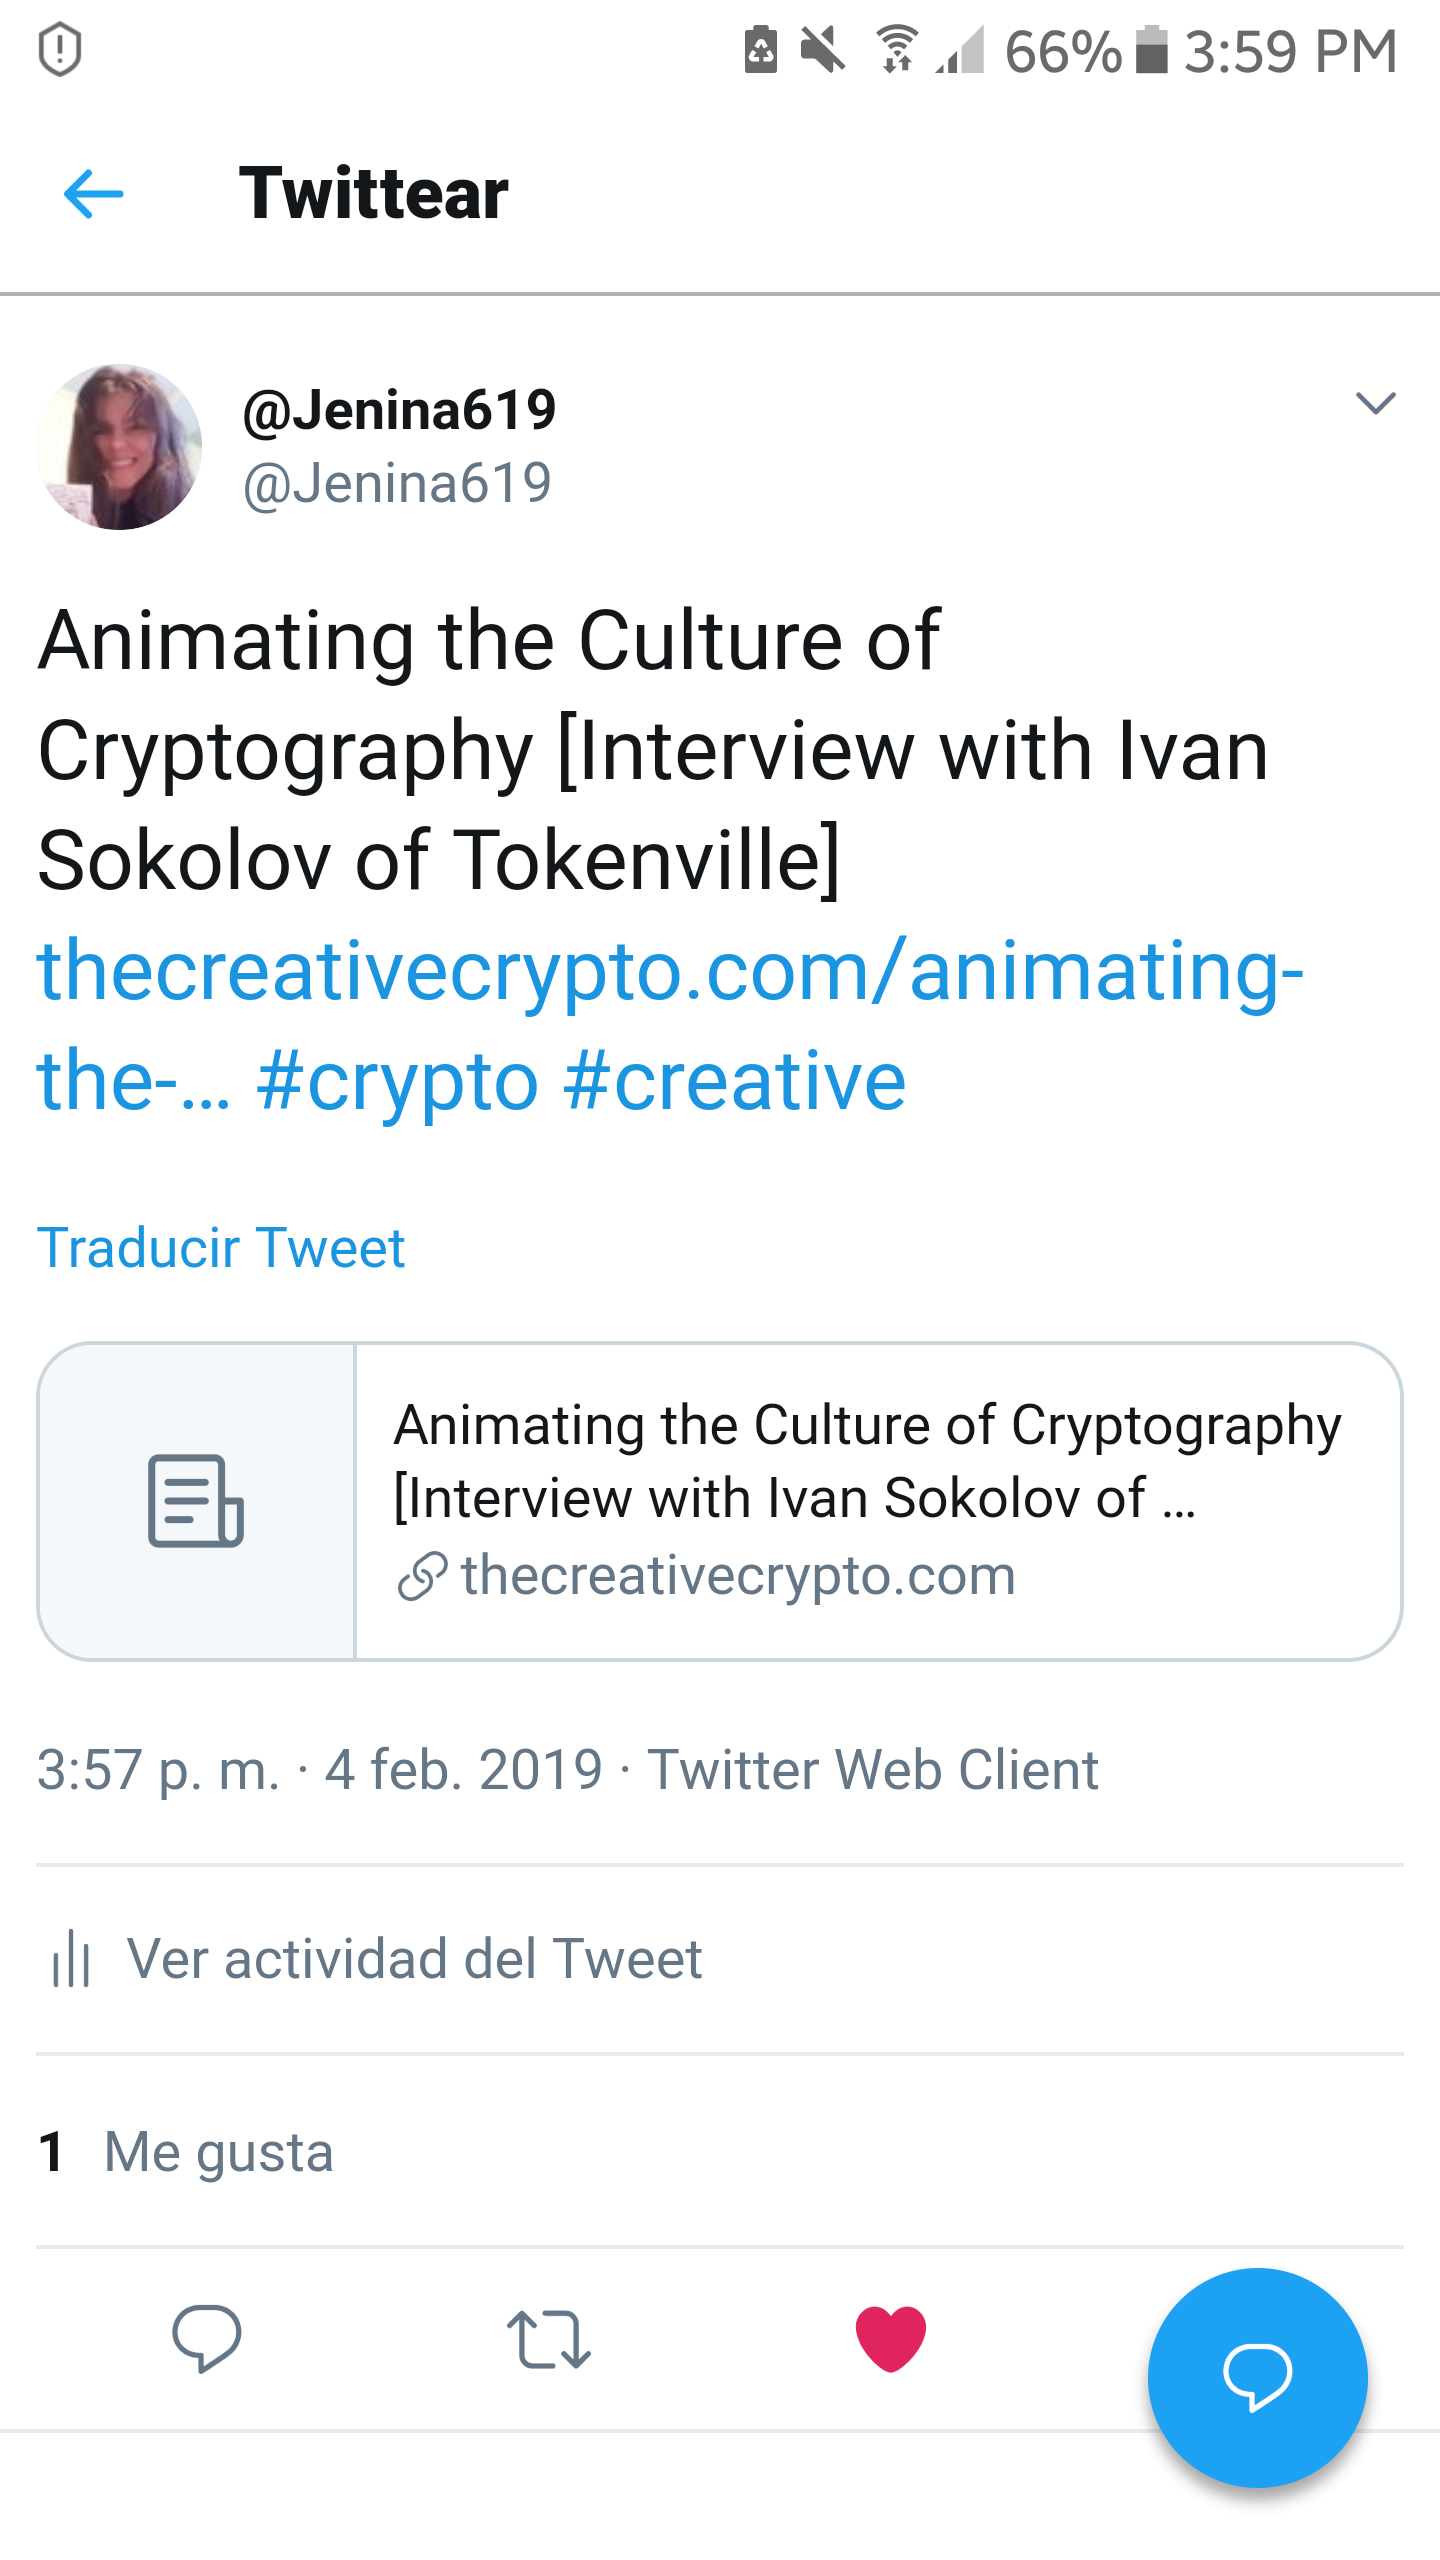1440x2560 pixels.
Task: Open the reply speech bubble icon
Action: pos(207,2338)
